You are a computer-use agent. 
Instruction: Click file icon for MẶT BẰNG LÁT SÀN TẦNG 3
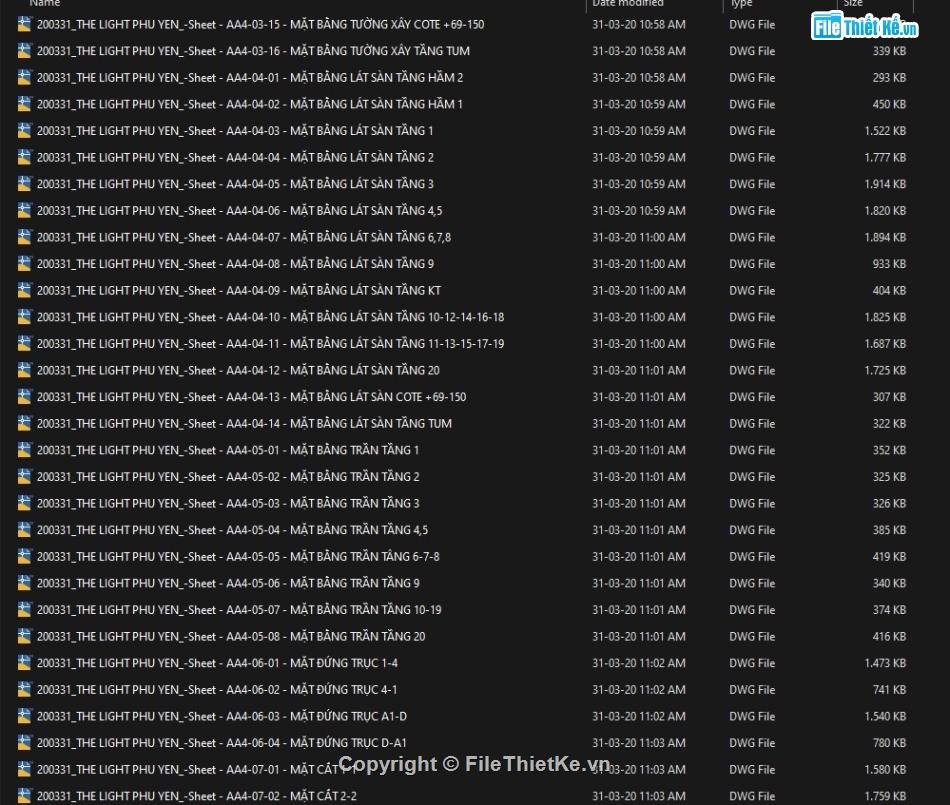24,184
